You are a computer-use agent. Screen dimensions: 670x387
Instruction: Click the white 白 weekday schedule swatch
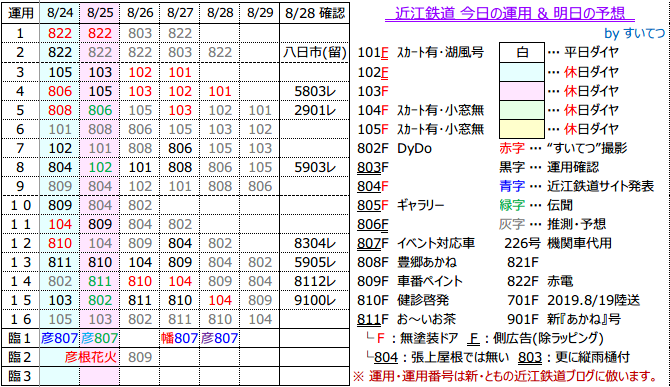[x=522, y=53]
